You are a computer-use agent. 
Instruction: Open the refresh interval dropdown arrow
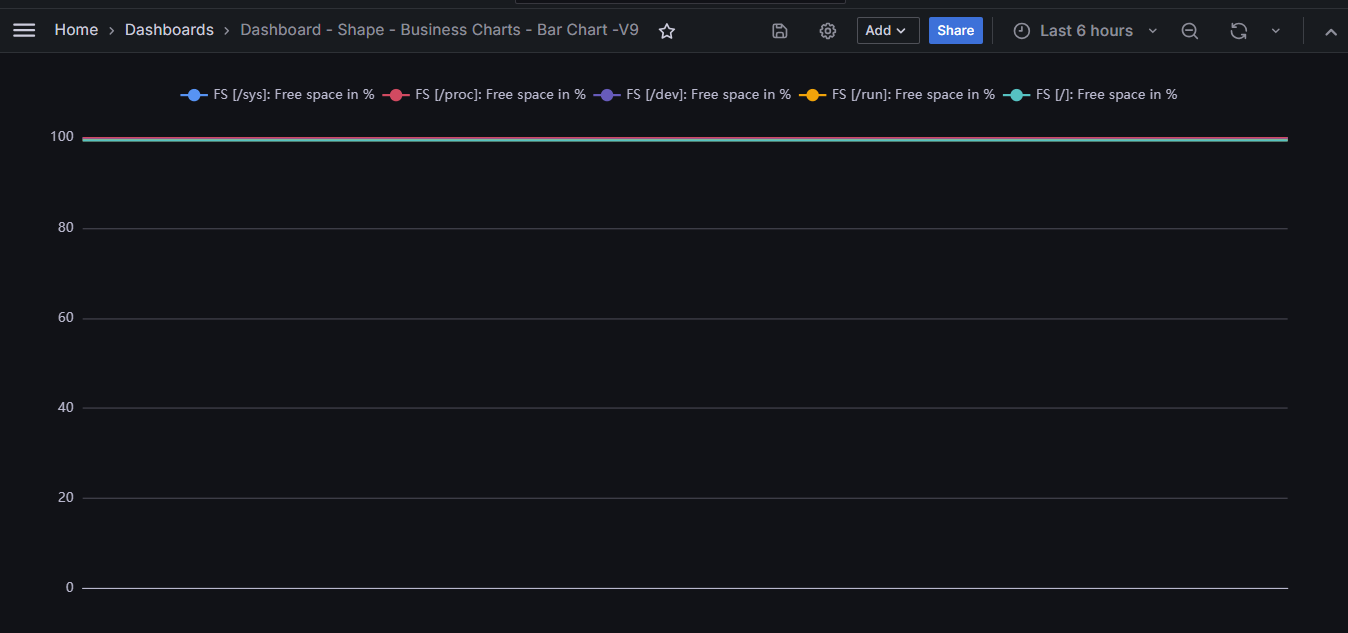1276,31
